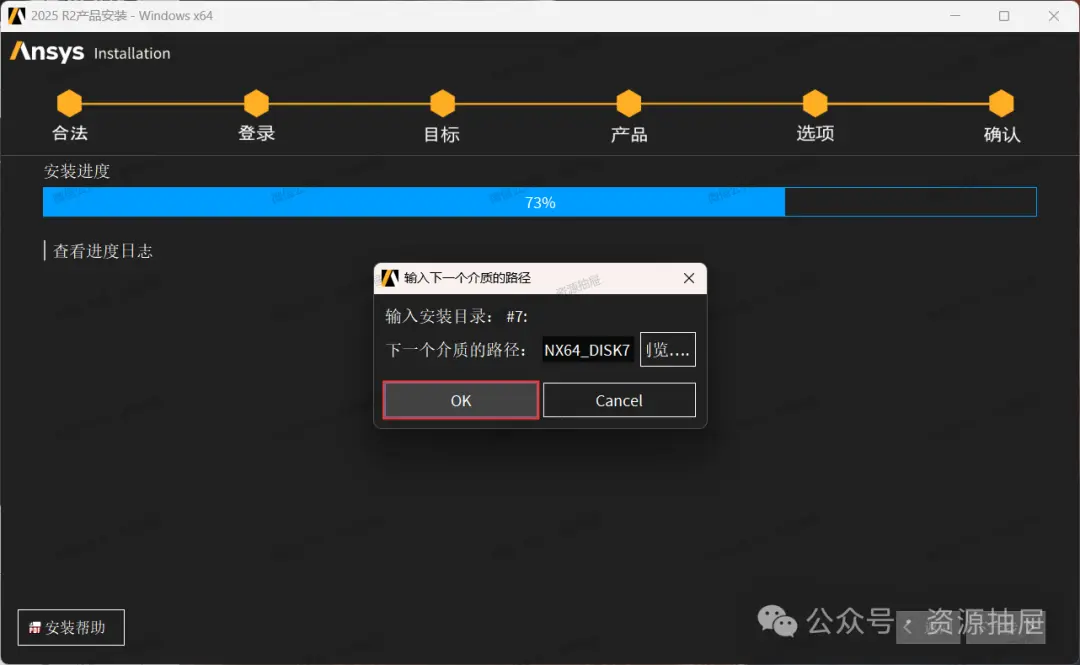Click the 选项 step hexagon icon

click(x=815, y=103)
